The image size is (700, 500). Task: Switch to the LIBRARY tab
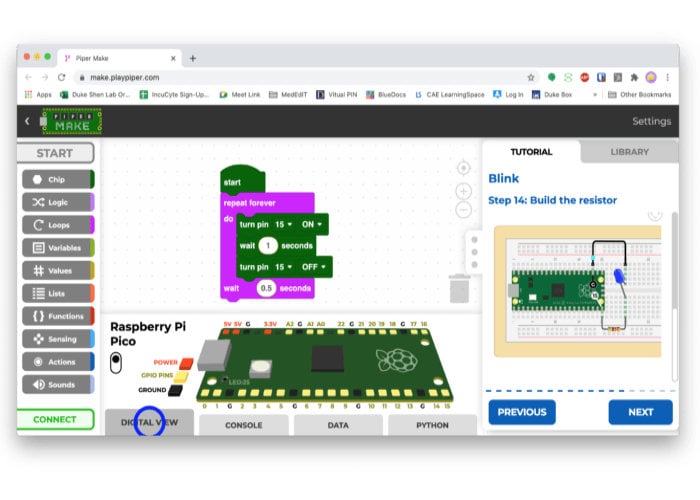629,152
